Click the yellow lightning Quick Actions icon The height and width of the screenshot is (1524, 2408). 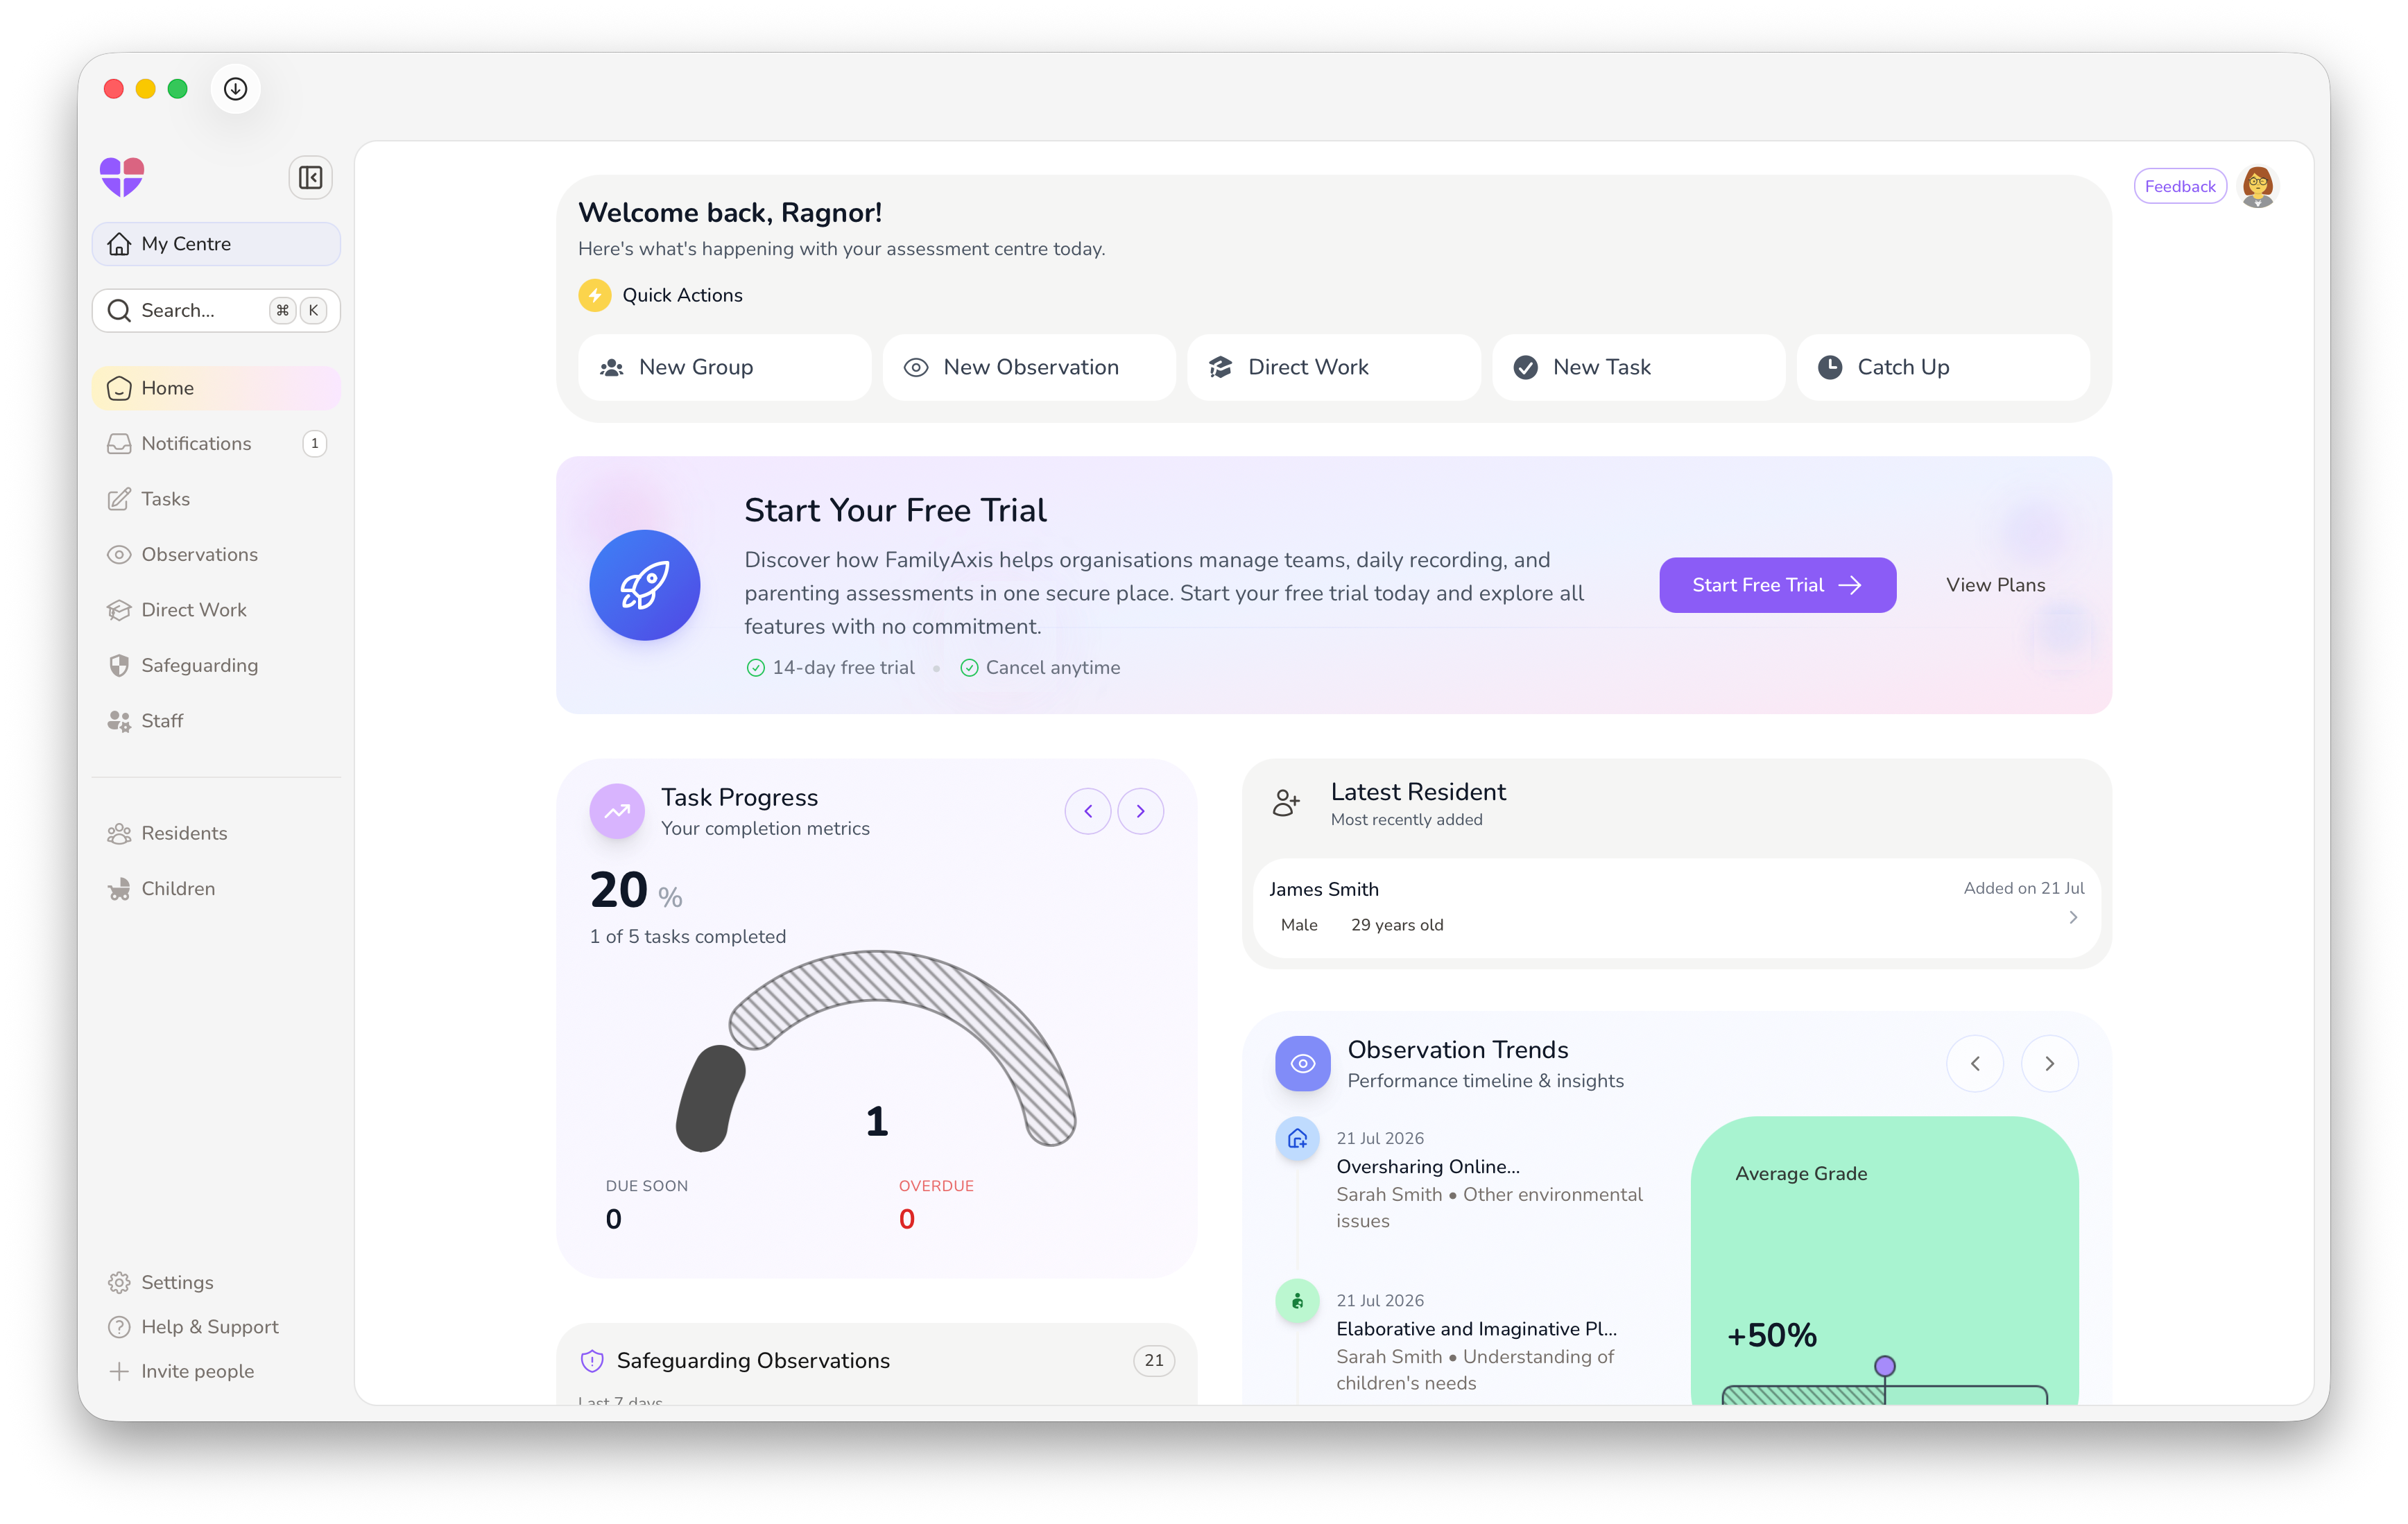[595, 295]
